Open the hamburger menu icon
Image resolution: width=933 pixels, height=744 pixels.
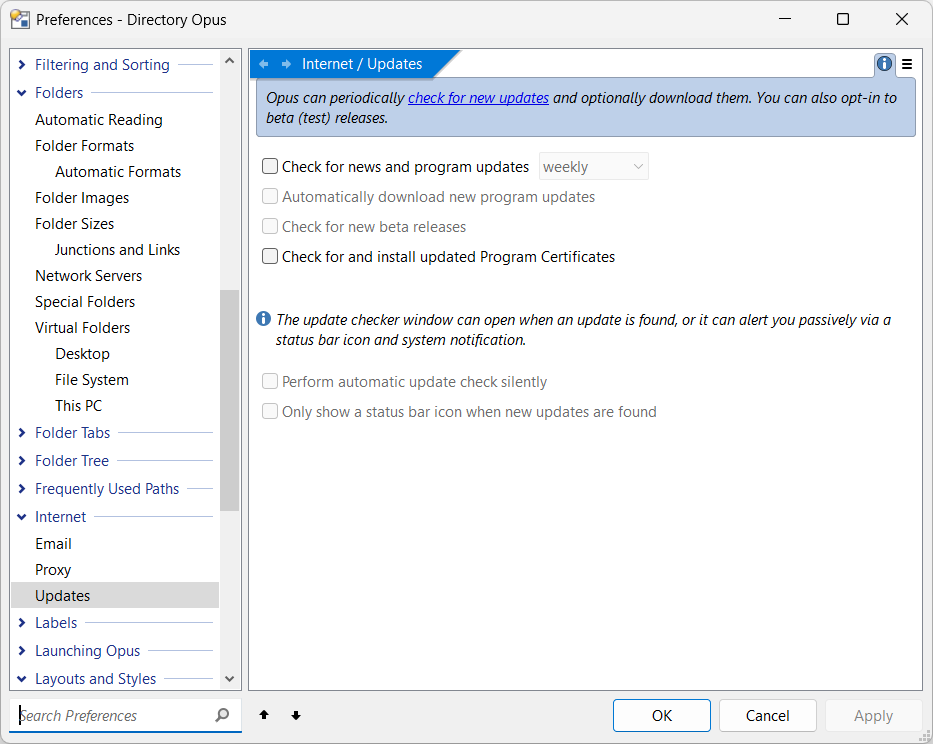click(907, 64)
